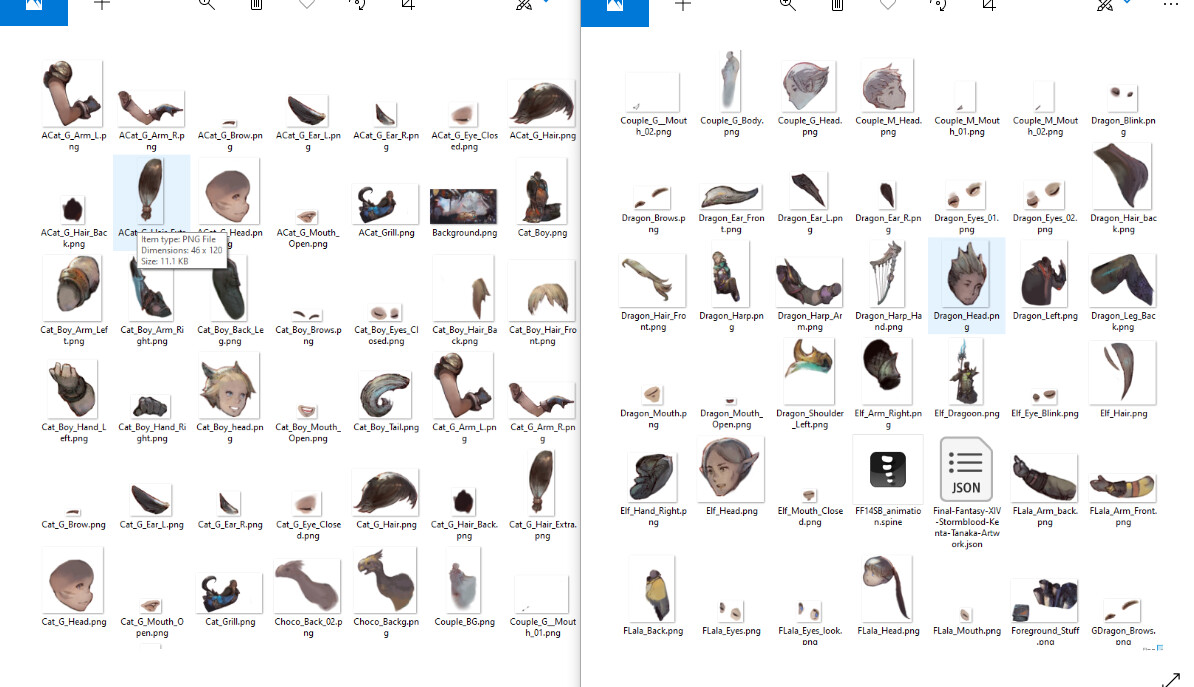The width and height of the screenshot is (1194, 687).
Task: Select the Cat_Boy_Tail.png thumbnail
Action: pos(386,395)
